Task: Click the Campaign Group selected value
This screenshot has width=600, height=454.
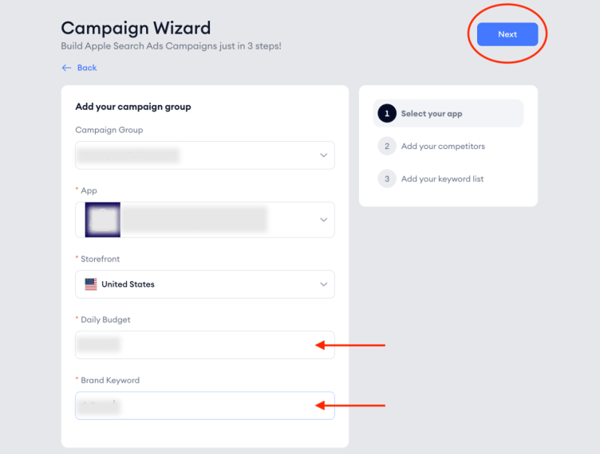Action: tap(129, 155)
